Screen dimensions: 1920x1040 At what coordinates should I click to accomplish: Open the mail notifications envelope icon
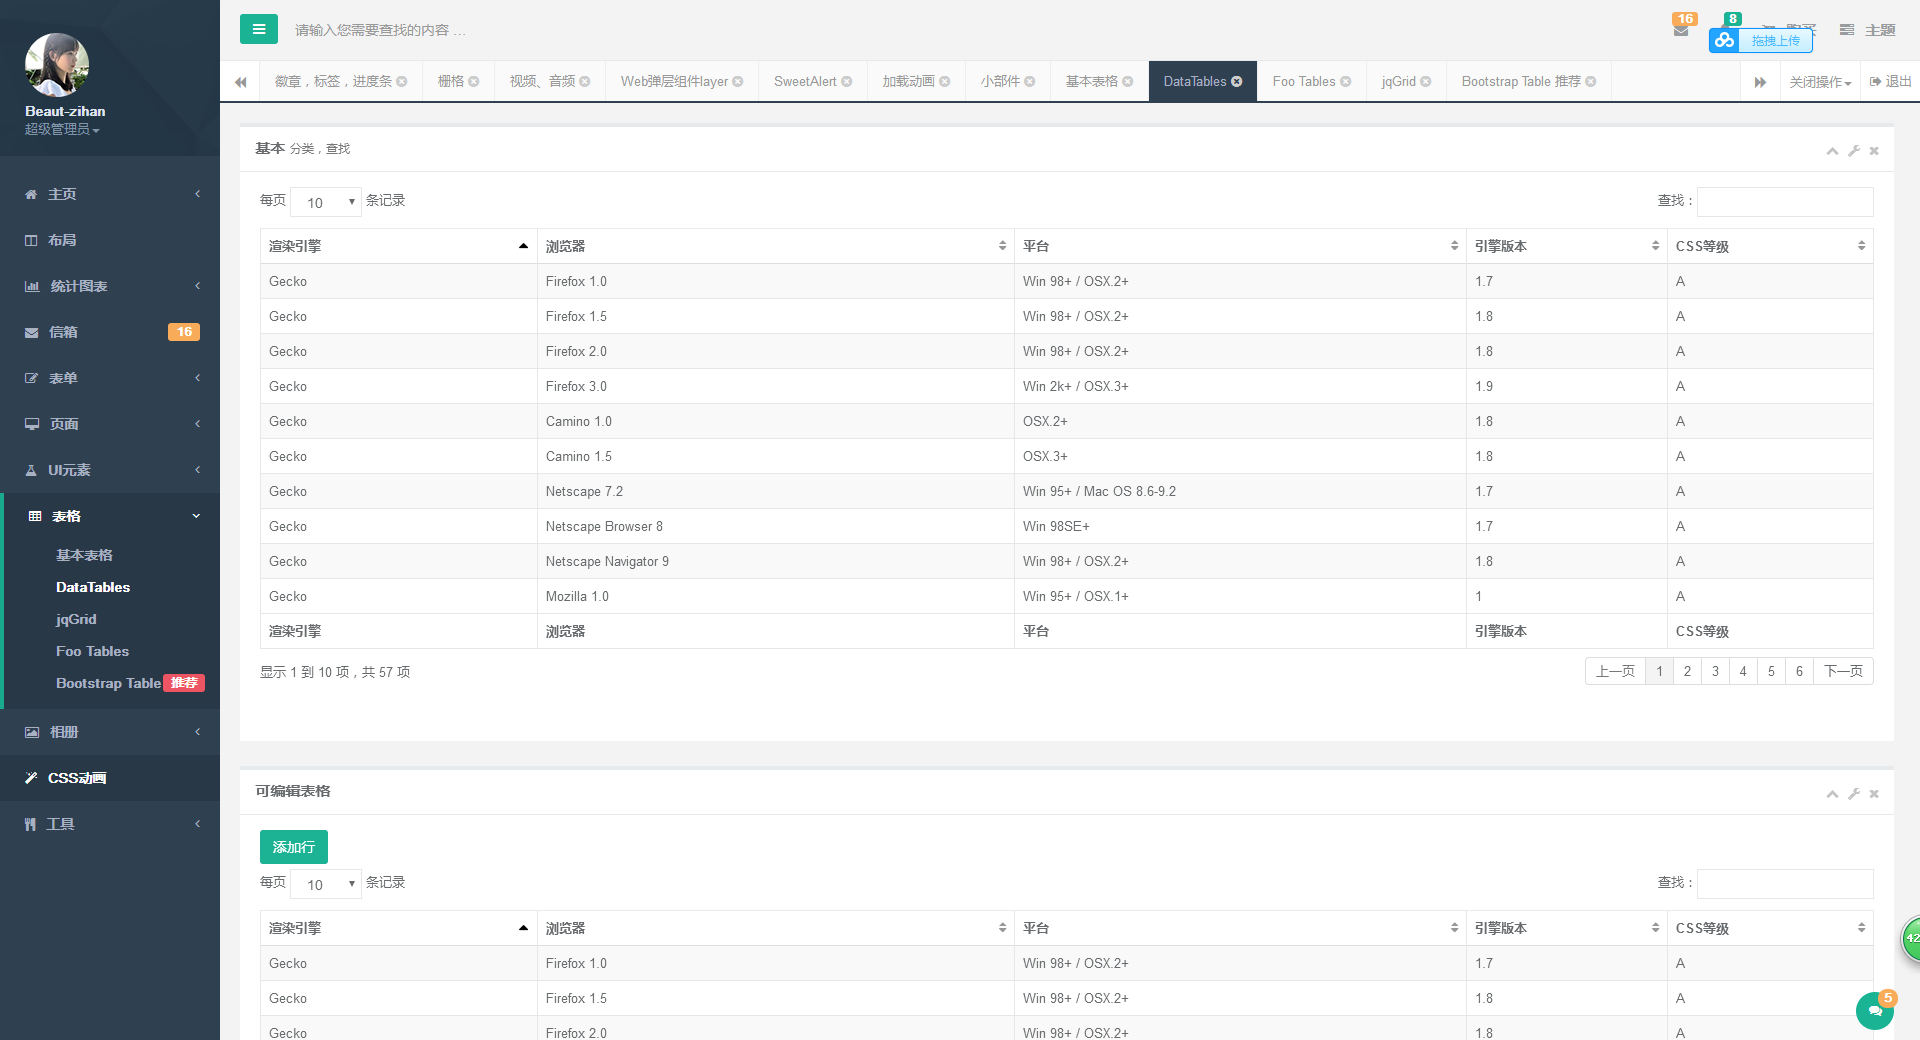click(x=1681, y=30)
